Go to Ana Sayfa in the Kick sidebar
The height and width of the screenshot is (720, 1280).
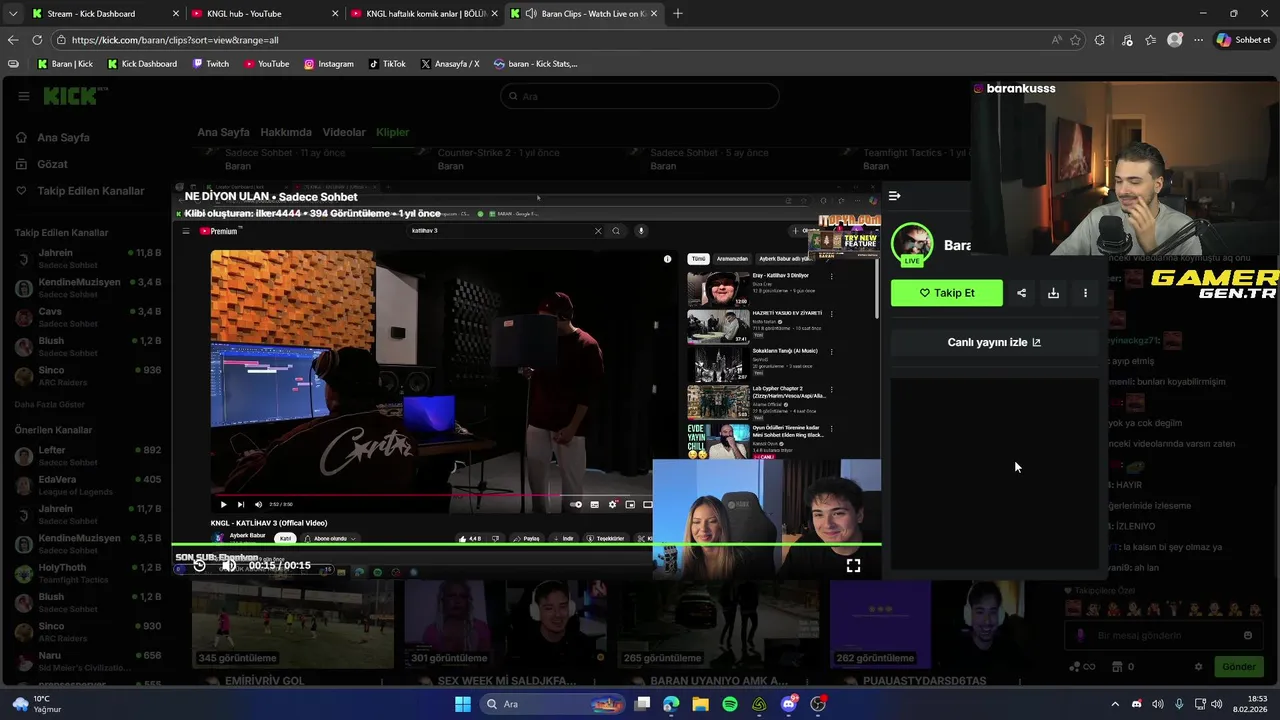[x=63, y=138]
